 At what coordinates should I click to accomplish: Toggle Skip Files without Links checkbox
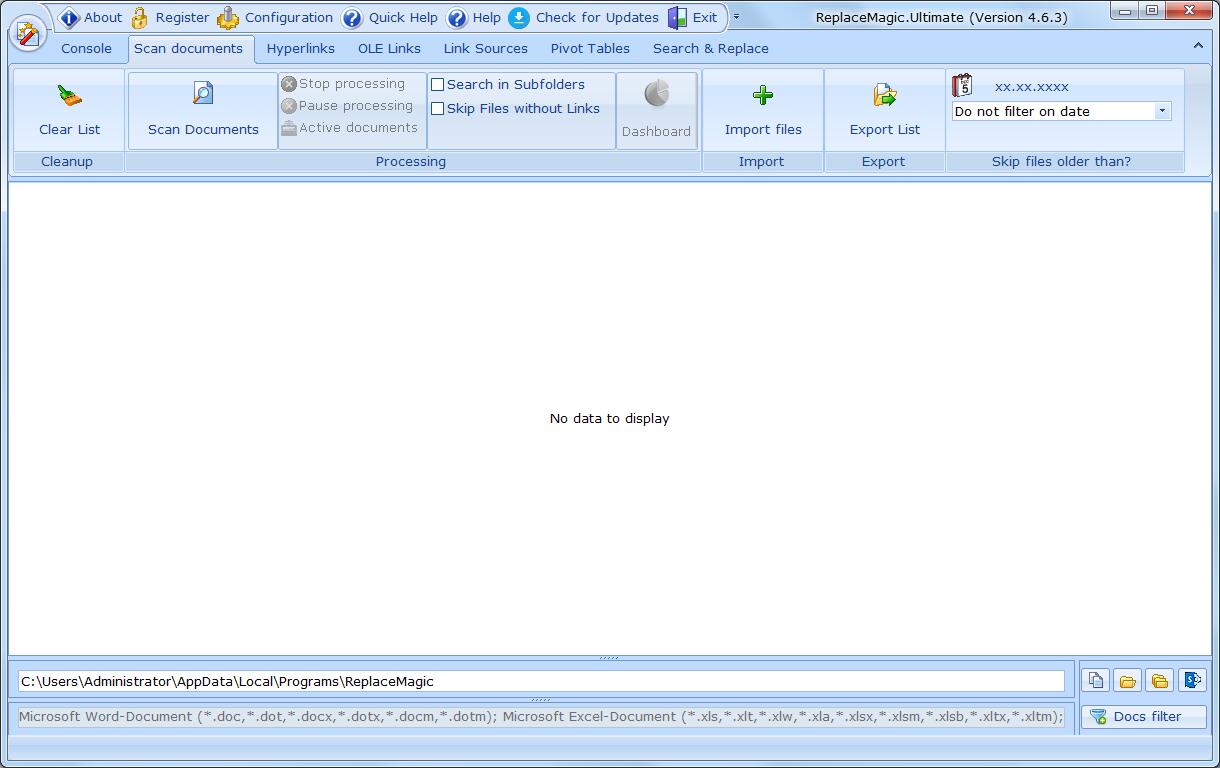pyautogui.click(x=437, y=109)
